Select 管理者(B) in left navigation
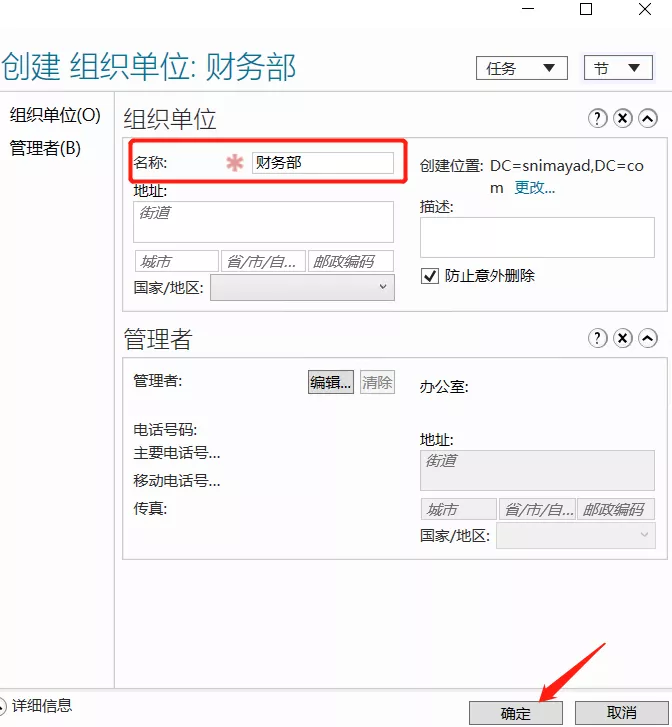Image resolution: width=672 pixels, height=727 pixels. tap(45, 148)
